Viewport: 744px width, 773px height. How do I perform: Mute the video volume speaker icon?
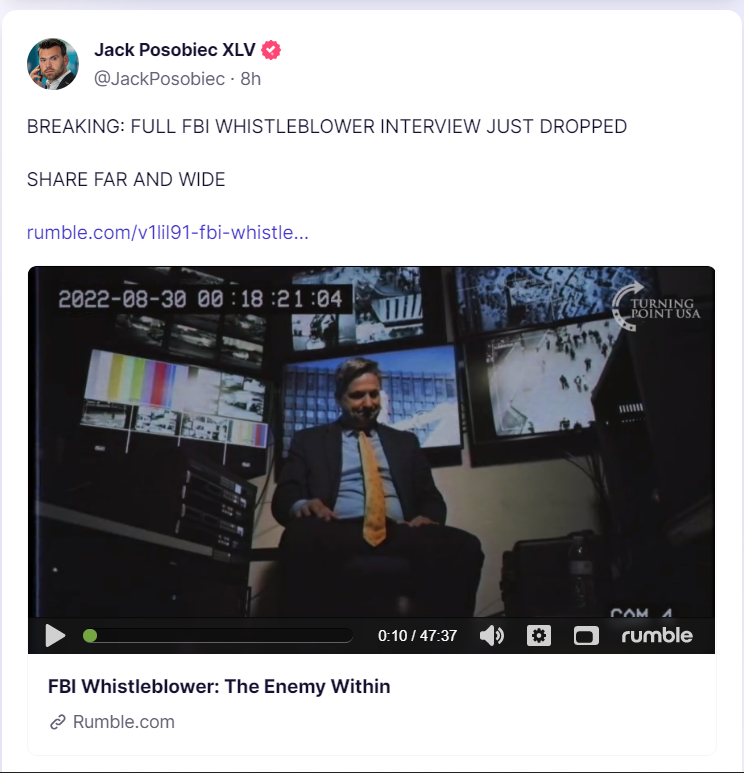coord(492,635)
